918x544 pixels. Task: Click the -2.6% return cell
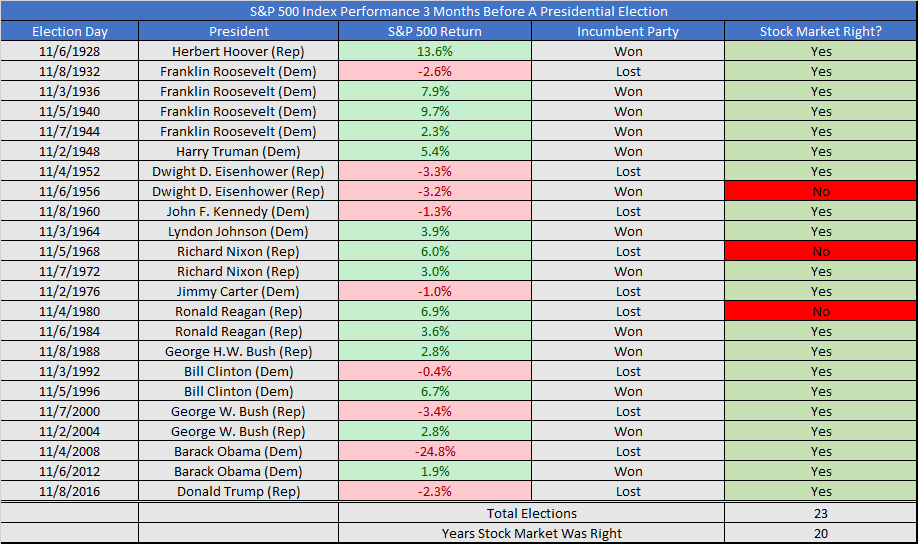click(x=434, y=71)
